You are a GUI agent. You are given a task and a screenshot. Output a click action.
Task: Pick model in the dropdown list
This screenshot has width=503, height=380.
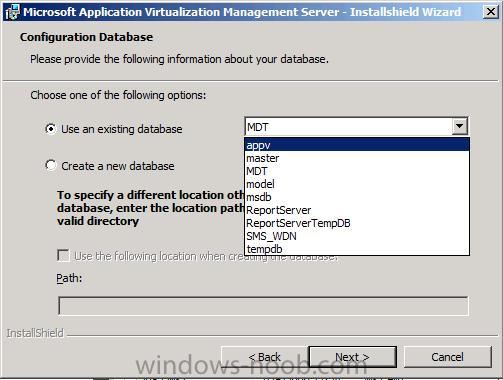[357, 184]
